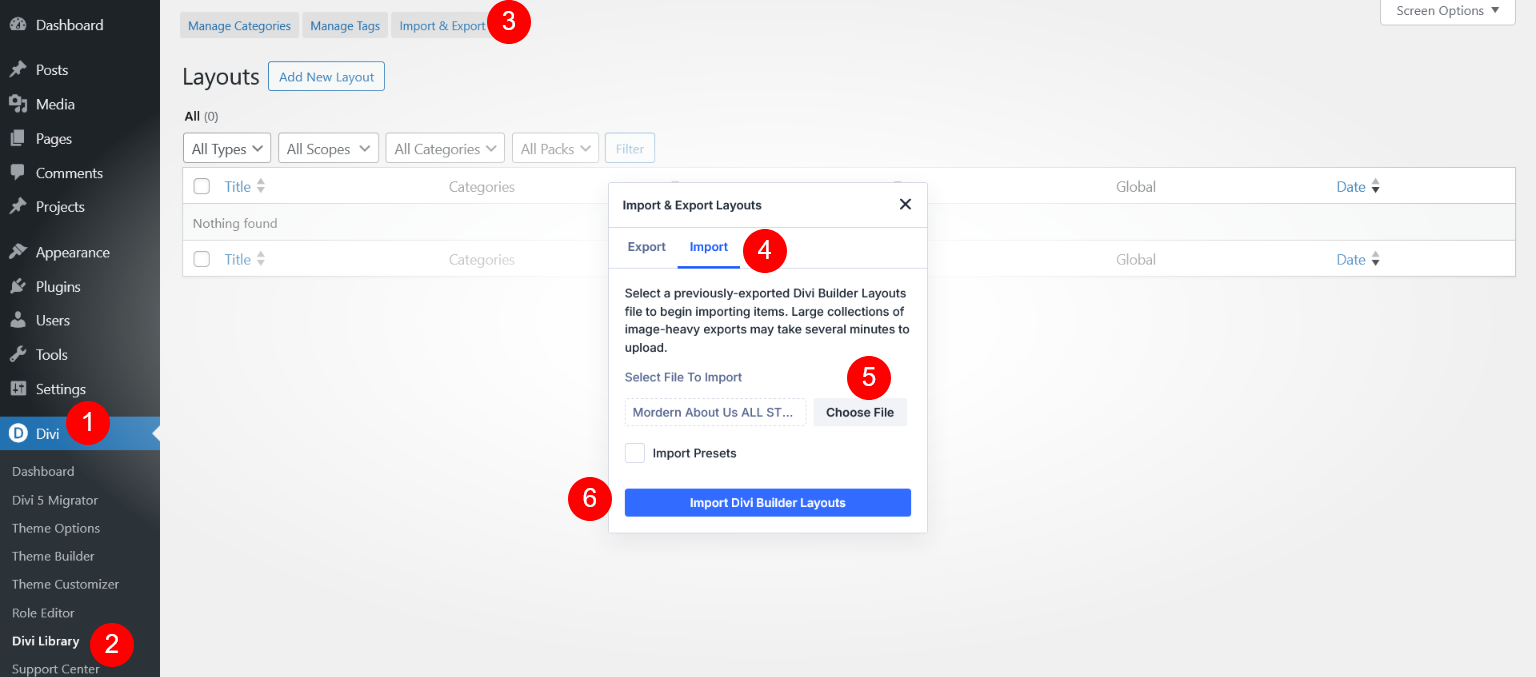This screenshot has height=677, width=1536.
Task: Click the Settings menu label
Action: tap(61, 389)
